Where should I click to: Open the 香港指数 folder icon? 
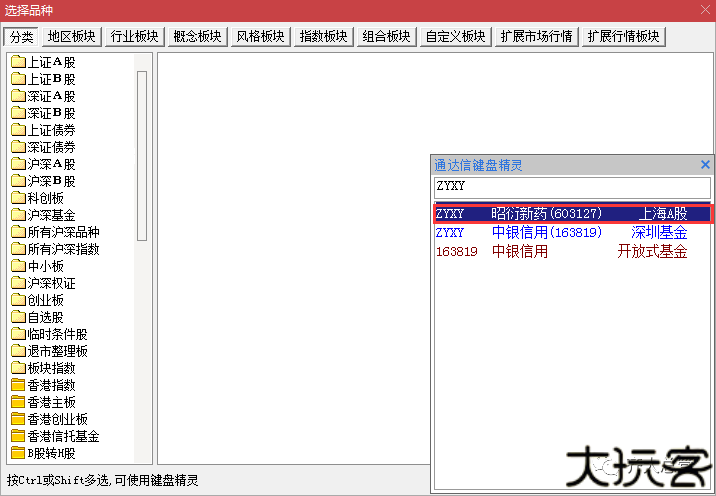[18, 385]
